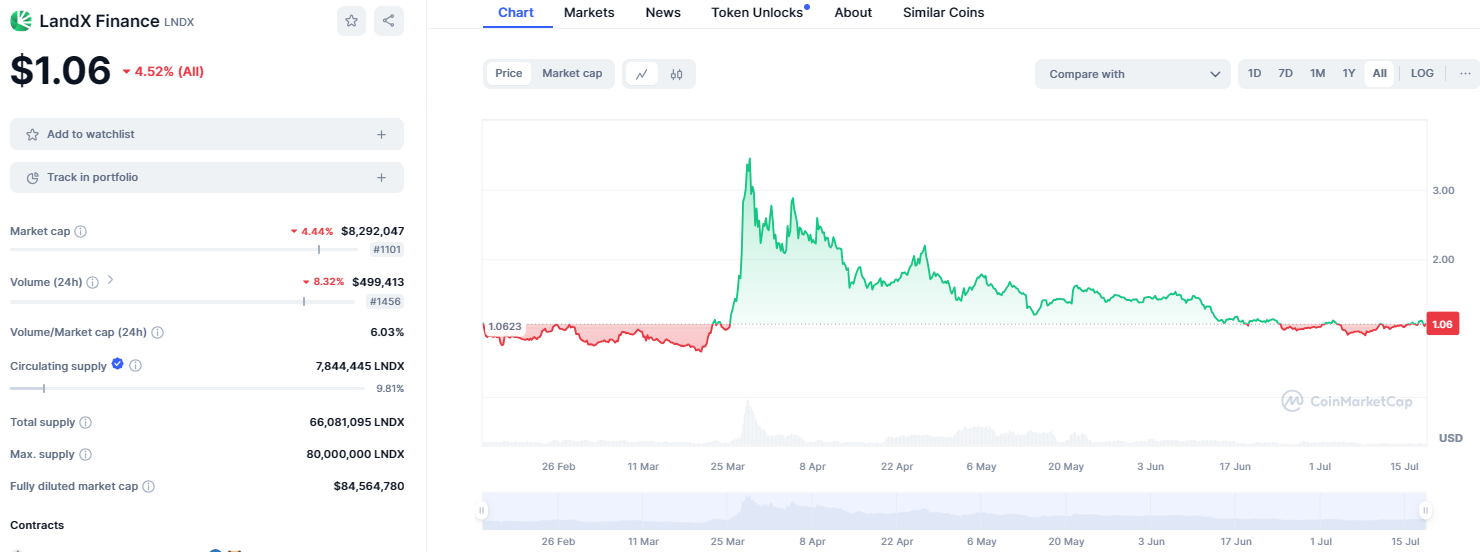1480x552 pixels.
Task: Click the star favorite icon
Action: coord(351,20)
